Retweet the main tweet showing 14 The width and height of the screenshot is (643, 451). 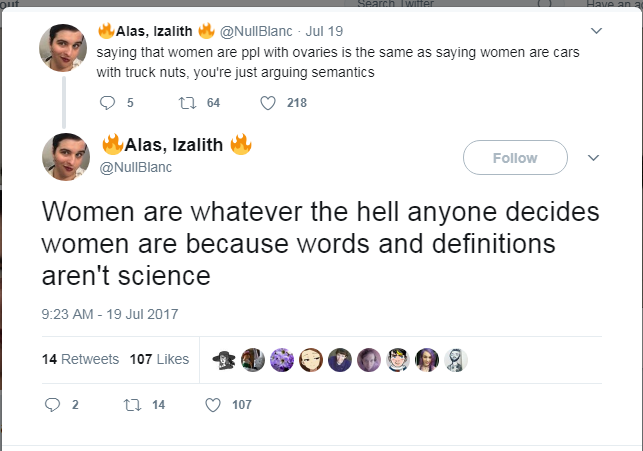tap(132, 405)
